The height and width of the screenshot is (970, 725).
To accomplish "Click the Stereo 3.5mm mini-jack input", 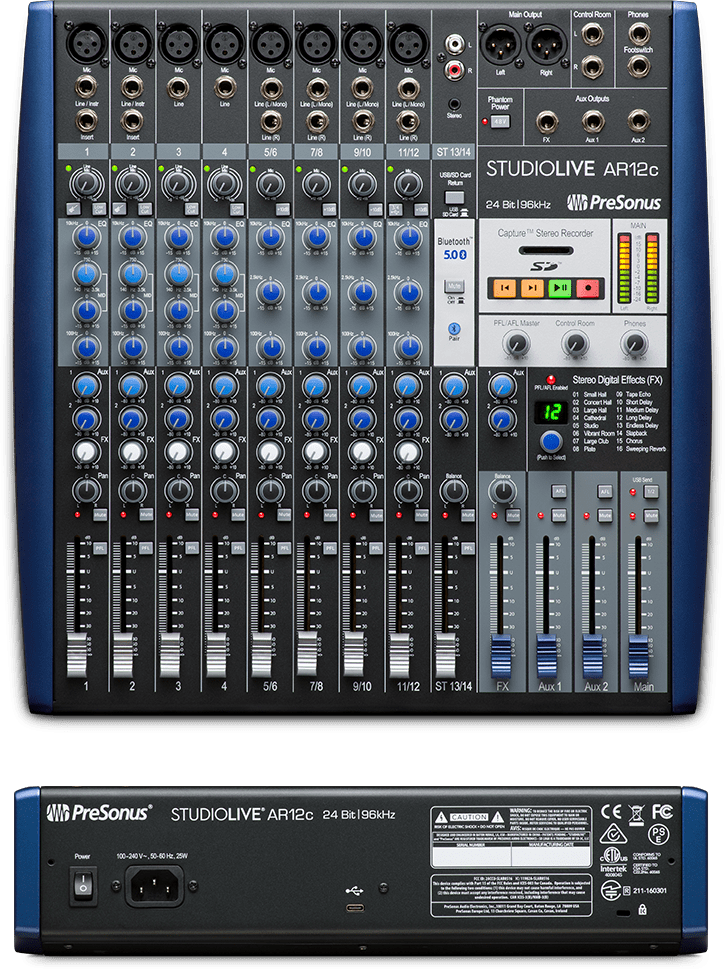I will 454,104.
